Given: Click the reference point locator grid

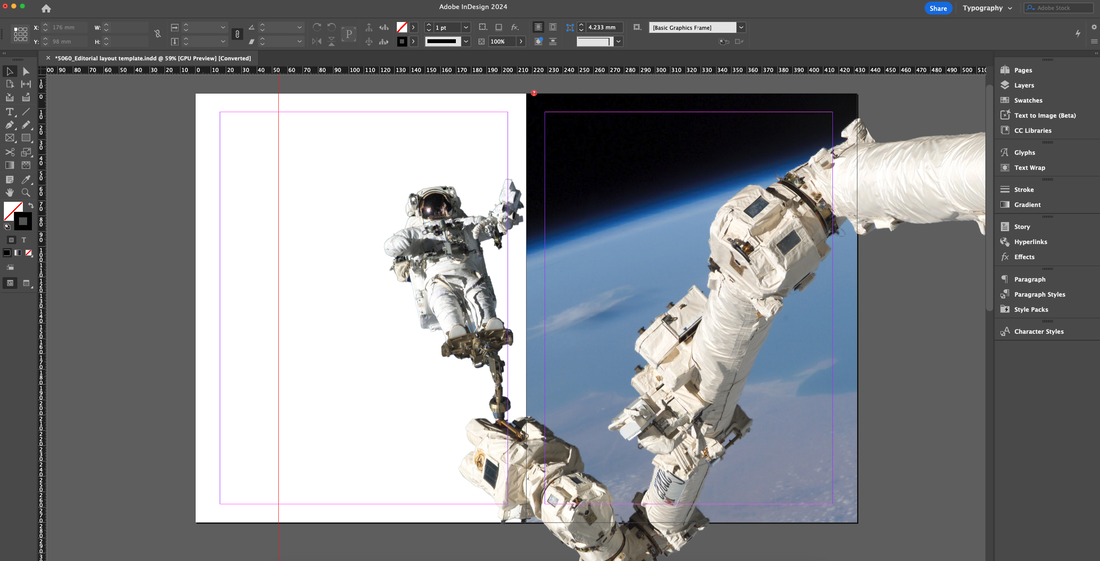Looking at the screenshot, I should coord(20,34).
